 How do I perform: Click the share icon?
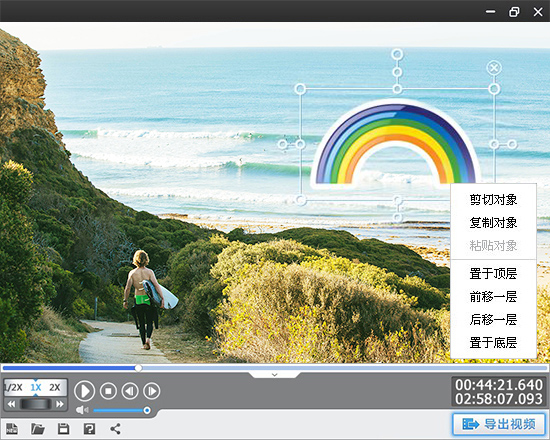click(115, 429)
